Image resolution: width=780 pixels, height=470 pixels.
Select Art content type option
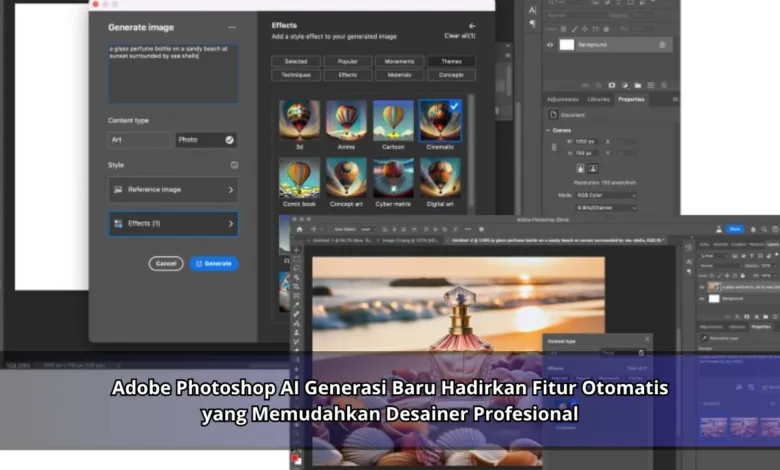pyautogui.click(x=139, y=140)
